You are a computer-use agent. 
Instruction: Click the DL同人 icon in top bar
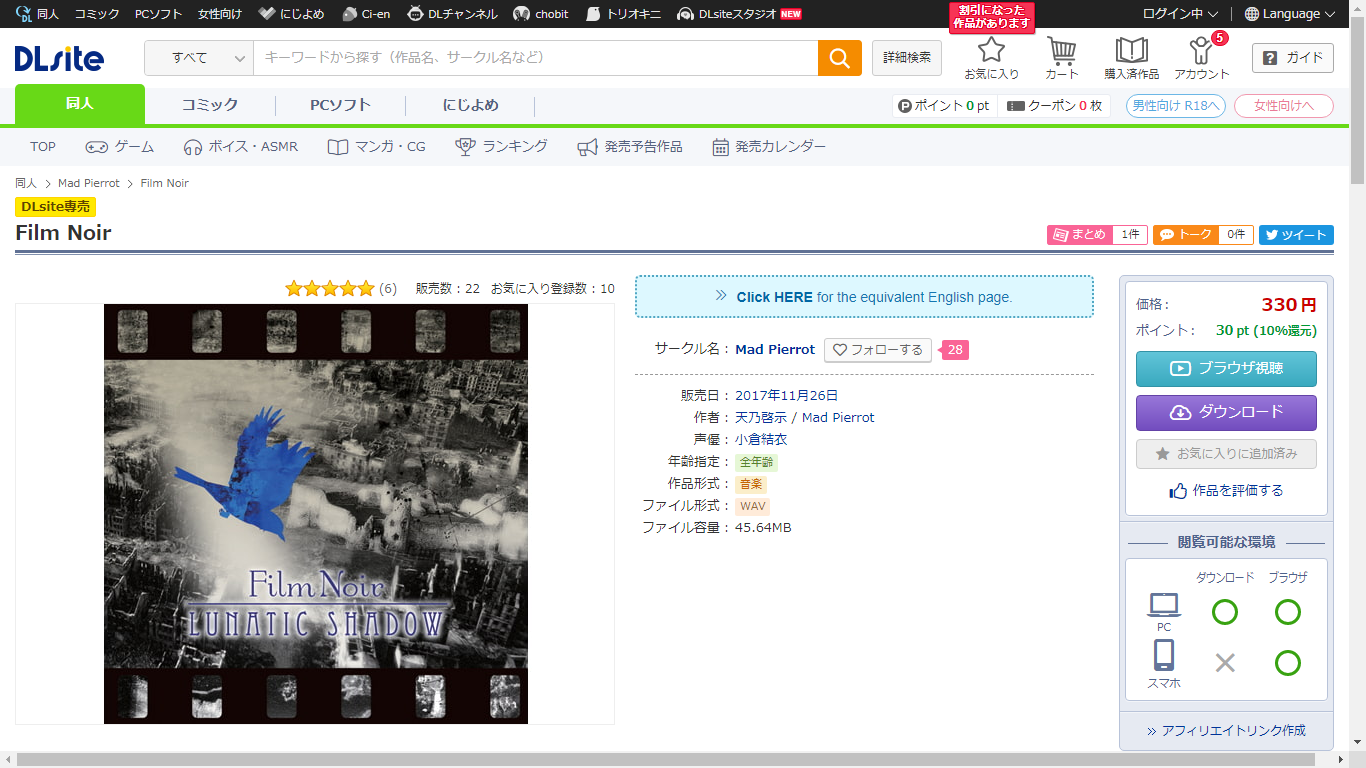pyautogui.click(x=24, y=14)
